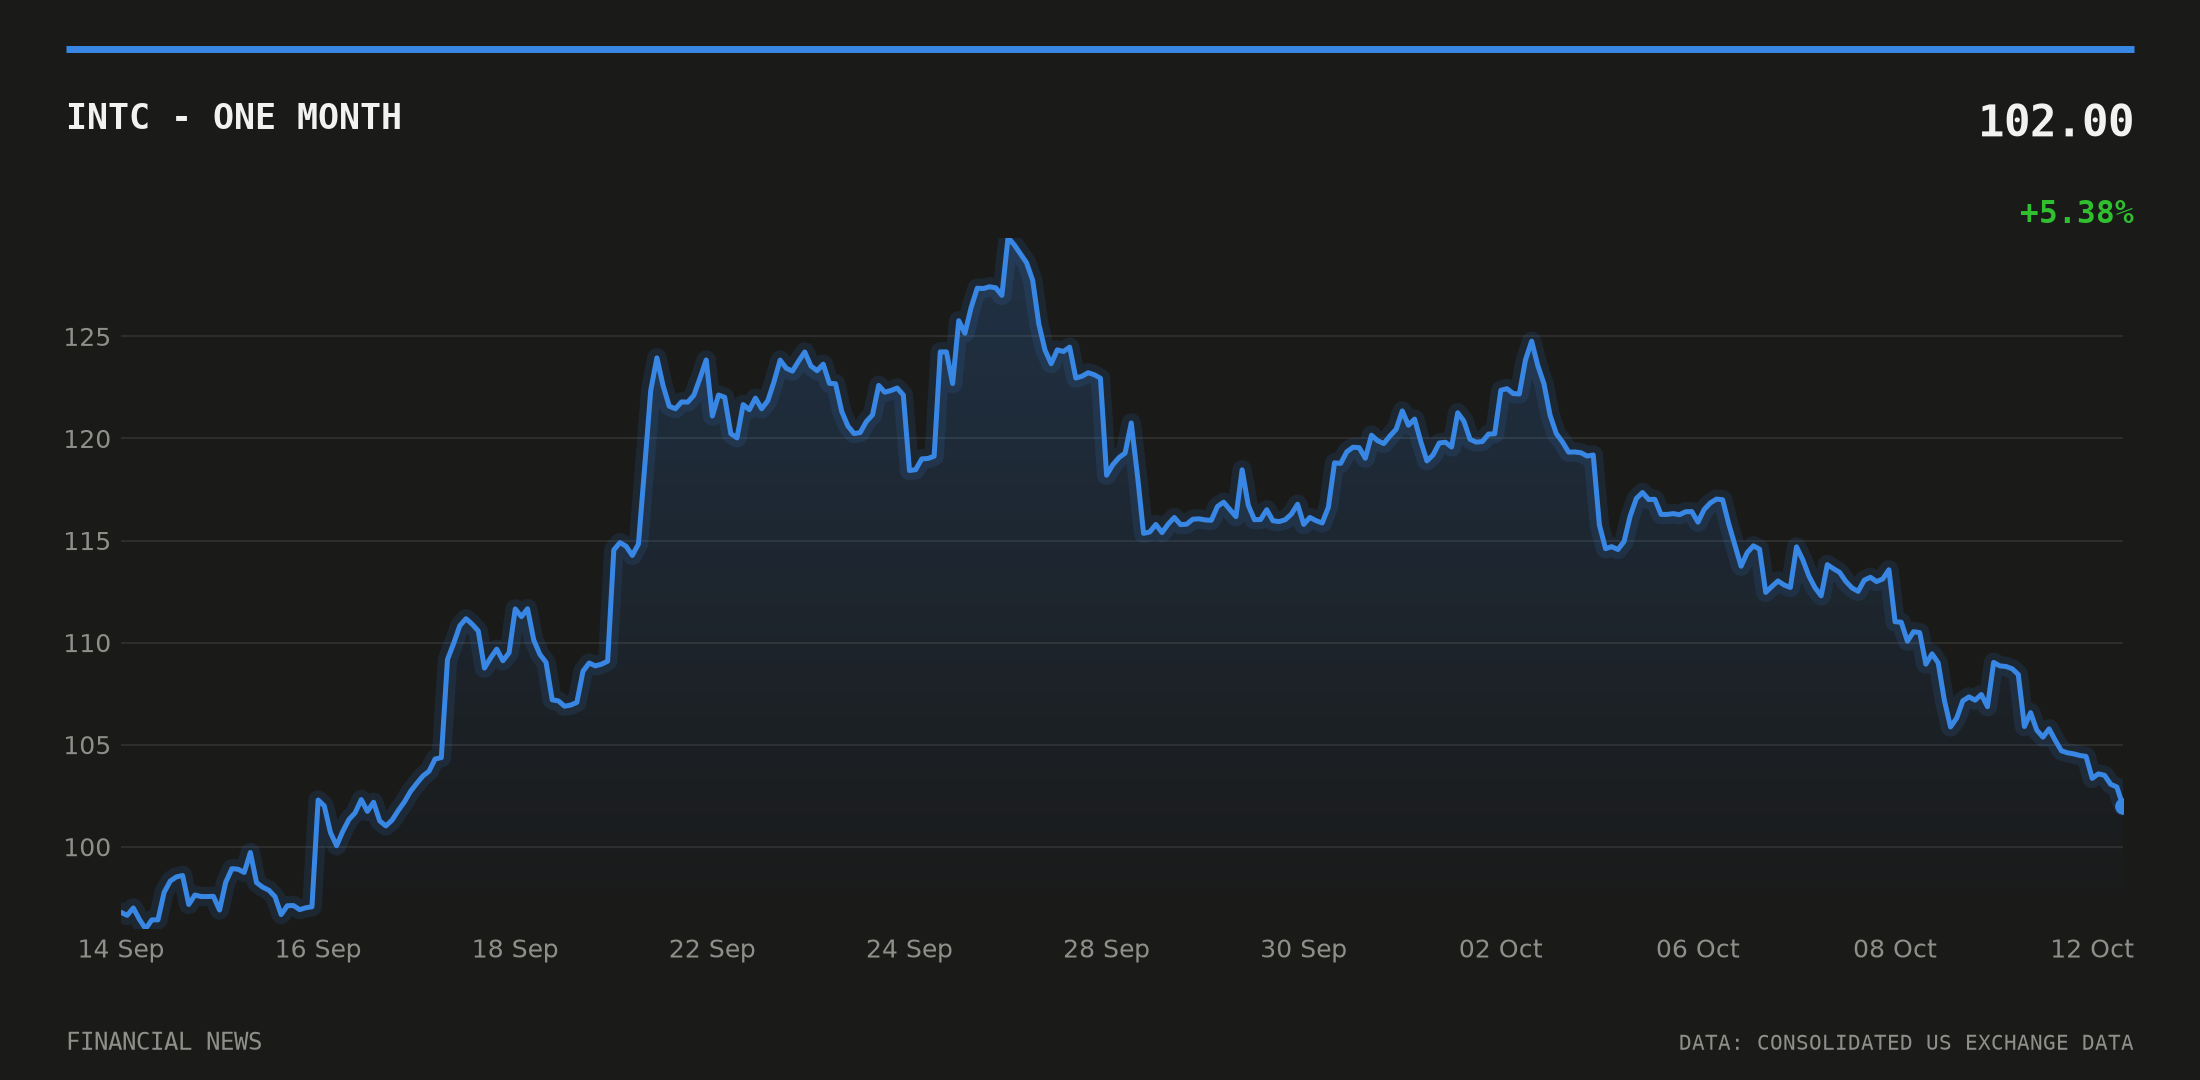Click the 18 Sep date label
This screenshot has width=2200, height=1080.
pos(515,949)
